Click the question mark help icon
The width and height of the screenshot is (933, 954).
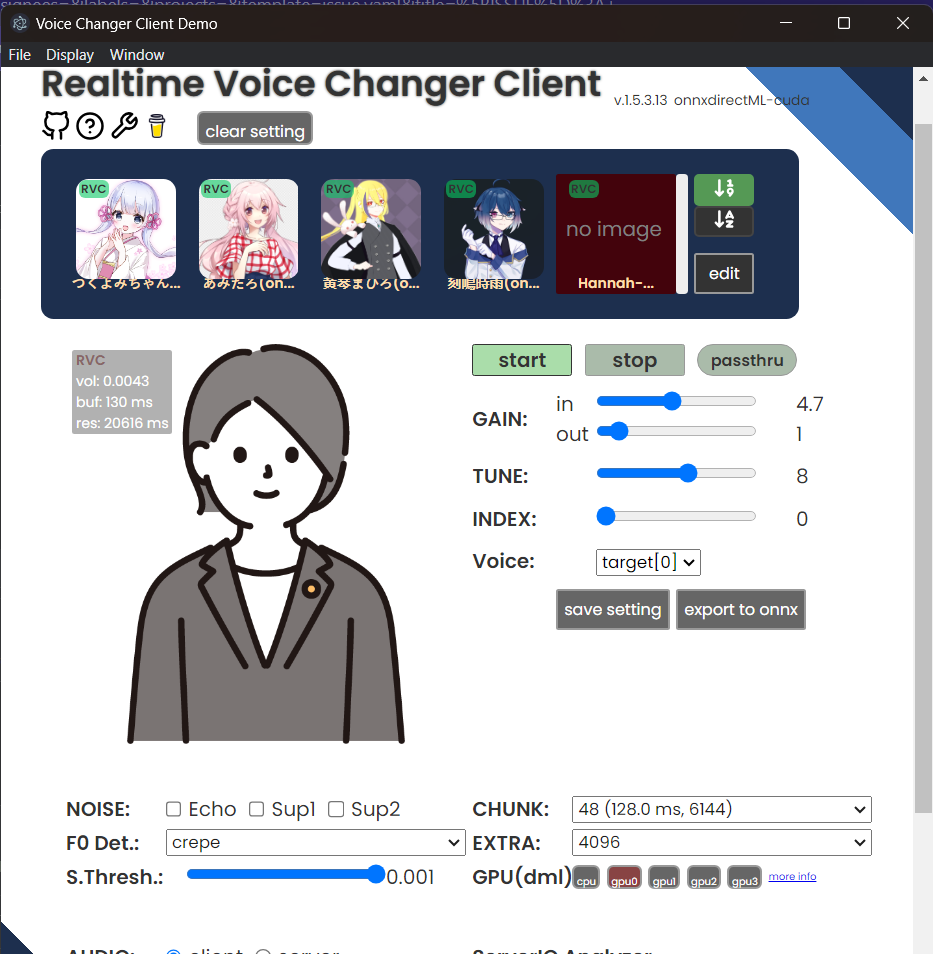(90, 125)
